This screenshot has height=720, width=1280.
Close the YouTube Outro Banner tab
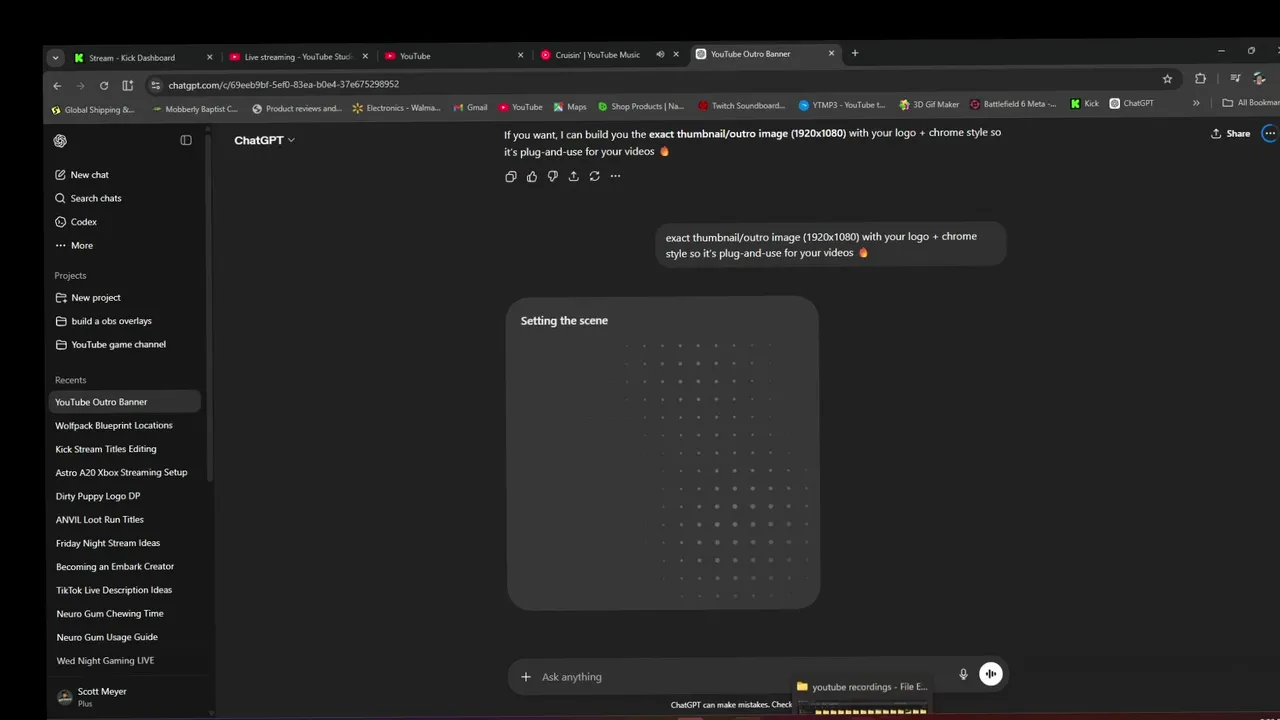pyautogui.click(x=831, y=53)
